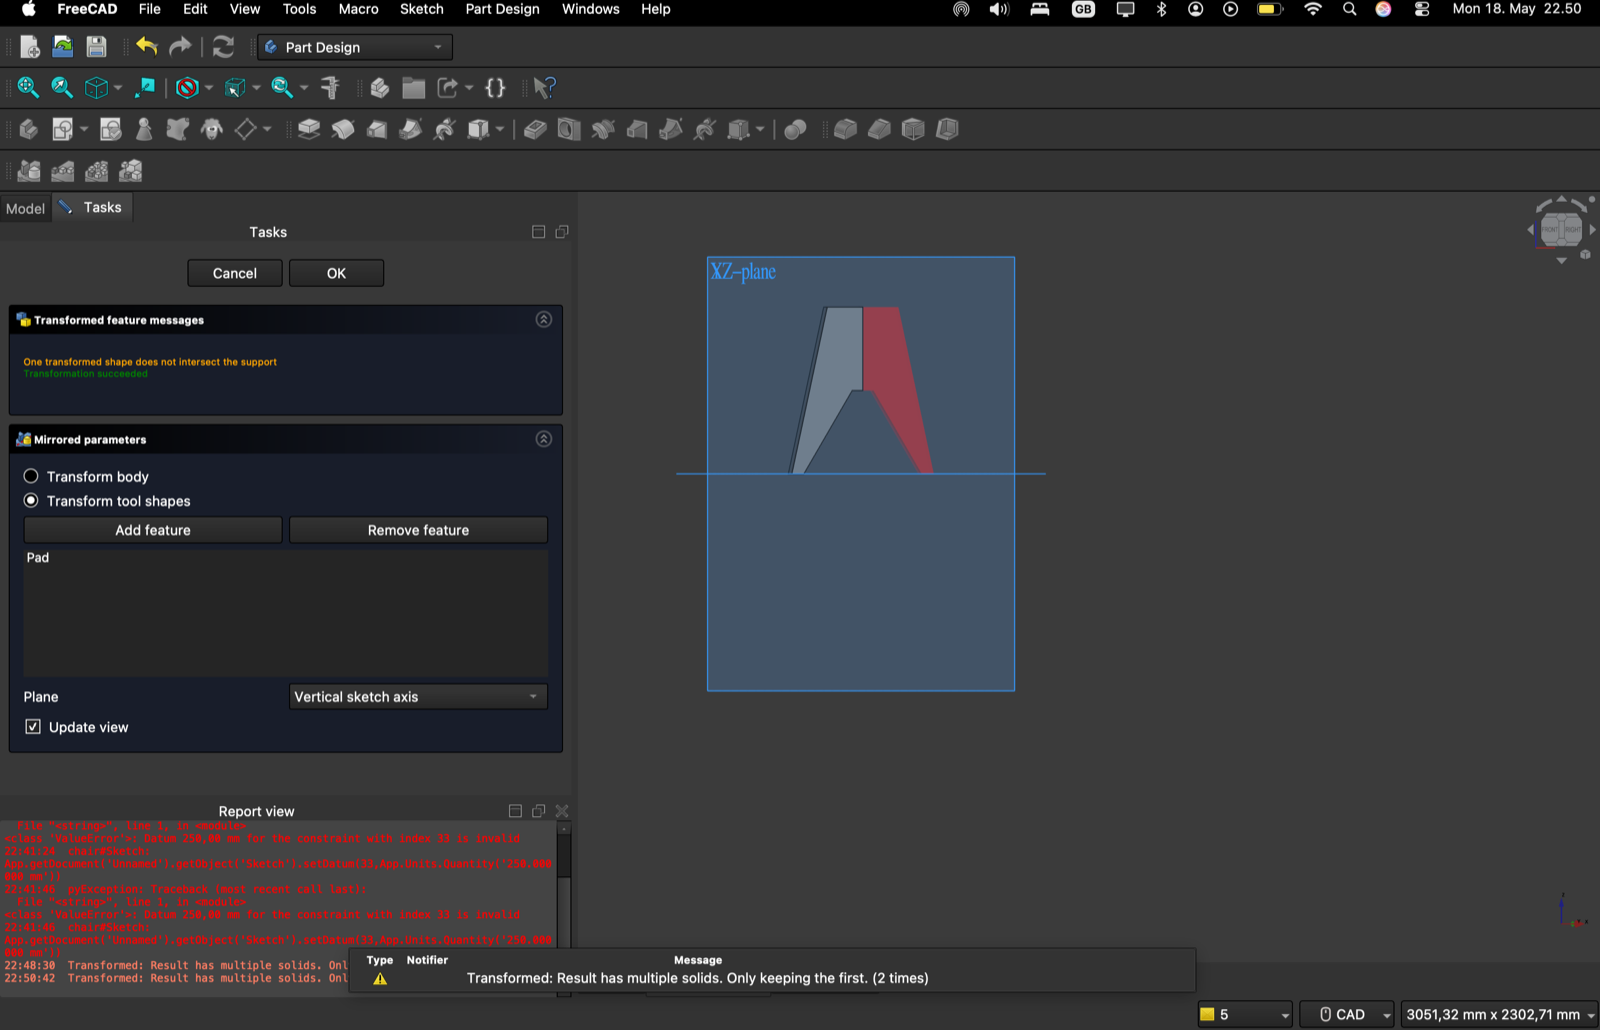
Task: Activate What's This help pointer
Action: [x=544, y=88]
